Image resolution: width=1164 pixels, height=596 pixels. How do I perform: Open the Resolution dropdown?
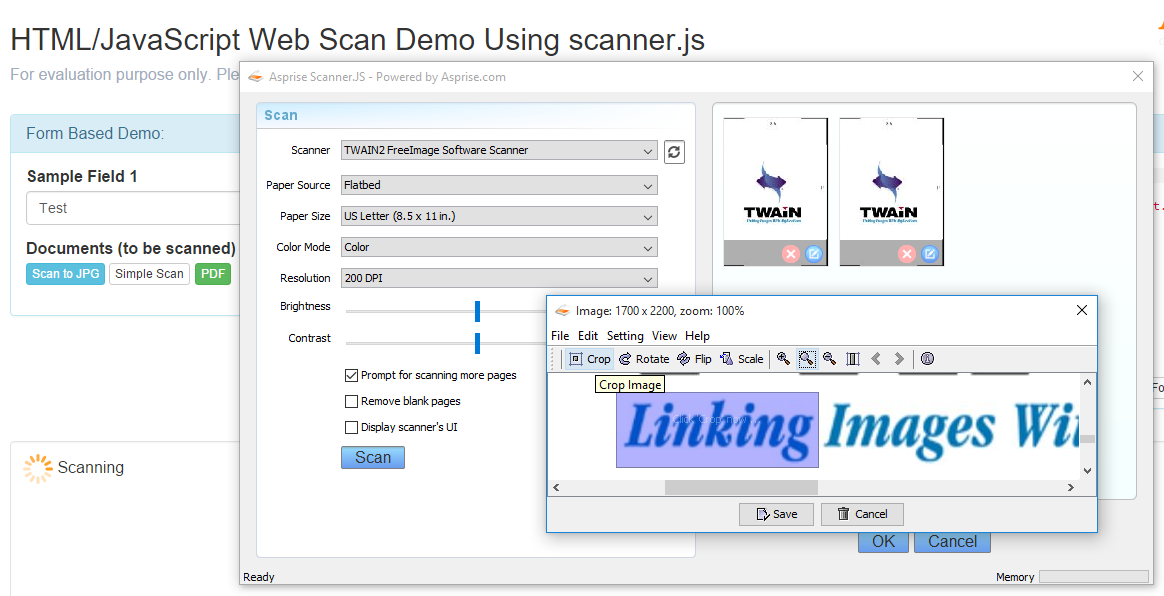[x=499, y=278]
